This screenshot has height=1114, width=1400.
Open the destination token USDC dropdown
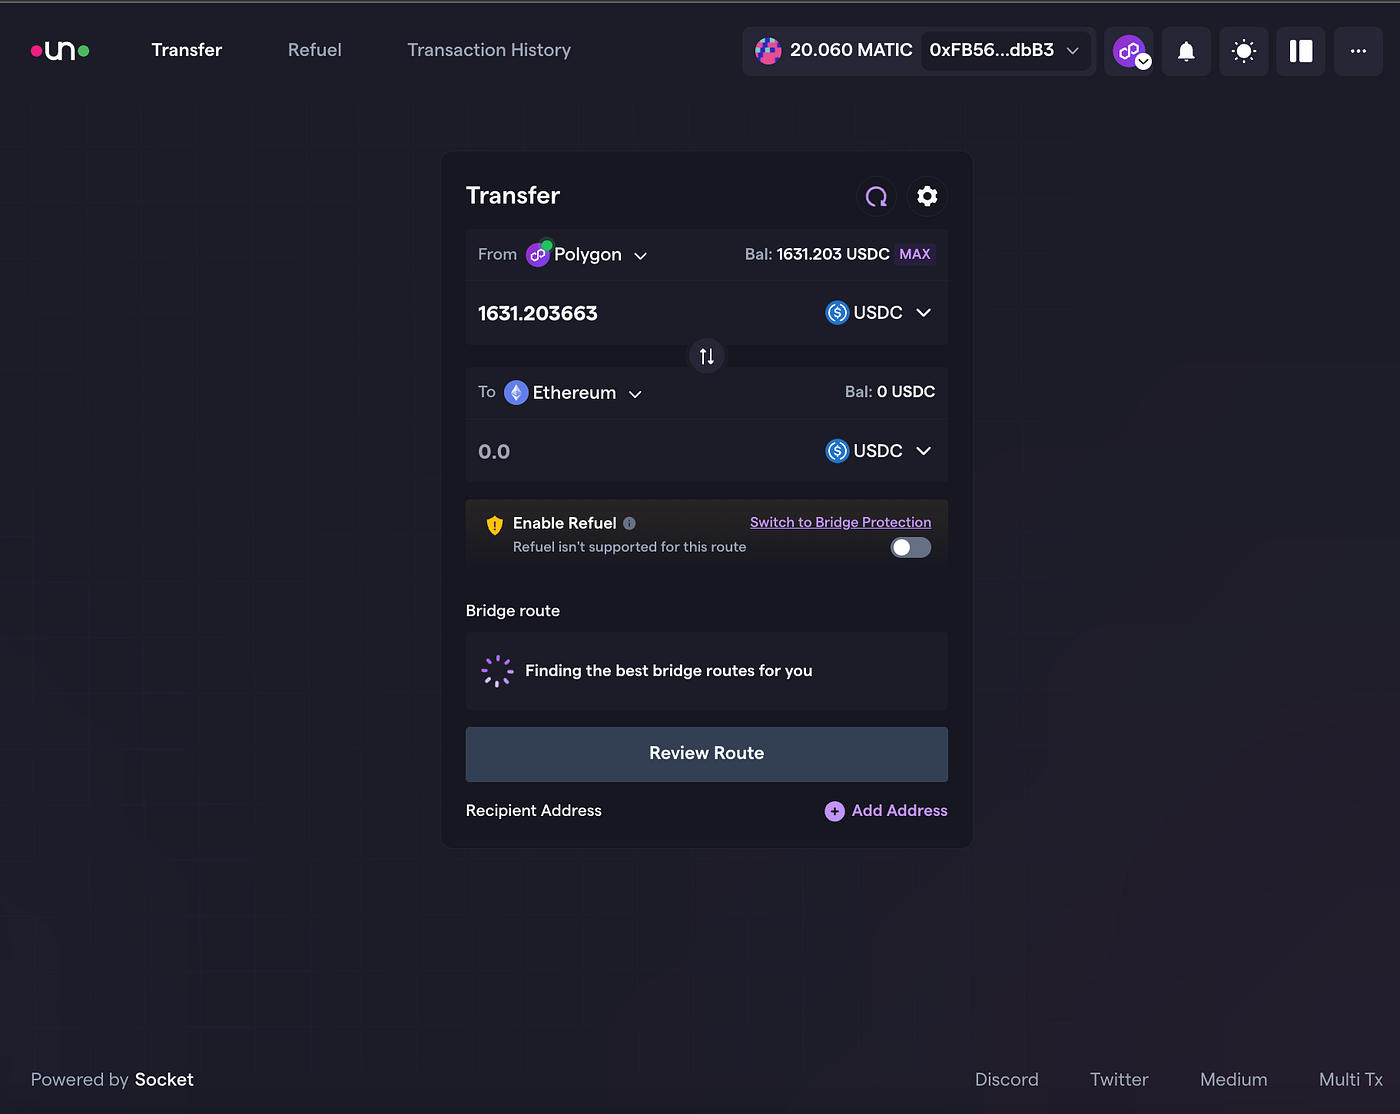pos(879,451)
